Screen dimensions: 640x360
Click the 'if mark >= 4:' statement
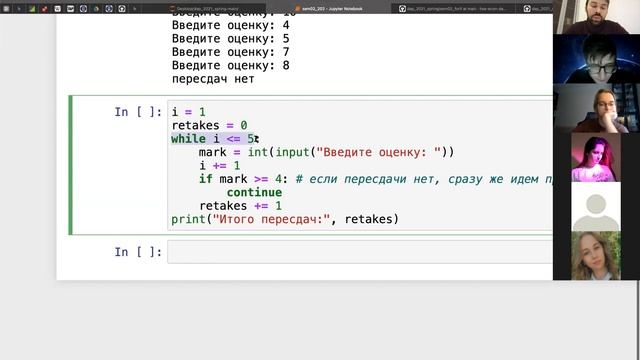[243, 179]
